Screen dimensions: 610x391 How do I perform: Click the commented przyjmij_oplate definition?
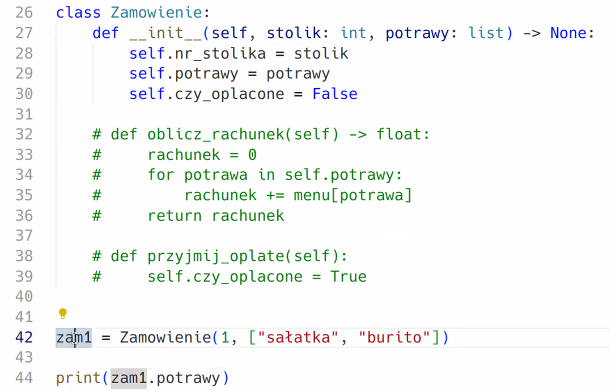click(220, 256)
